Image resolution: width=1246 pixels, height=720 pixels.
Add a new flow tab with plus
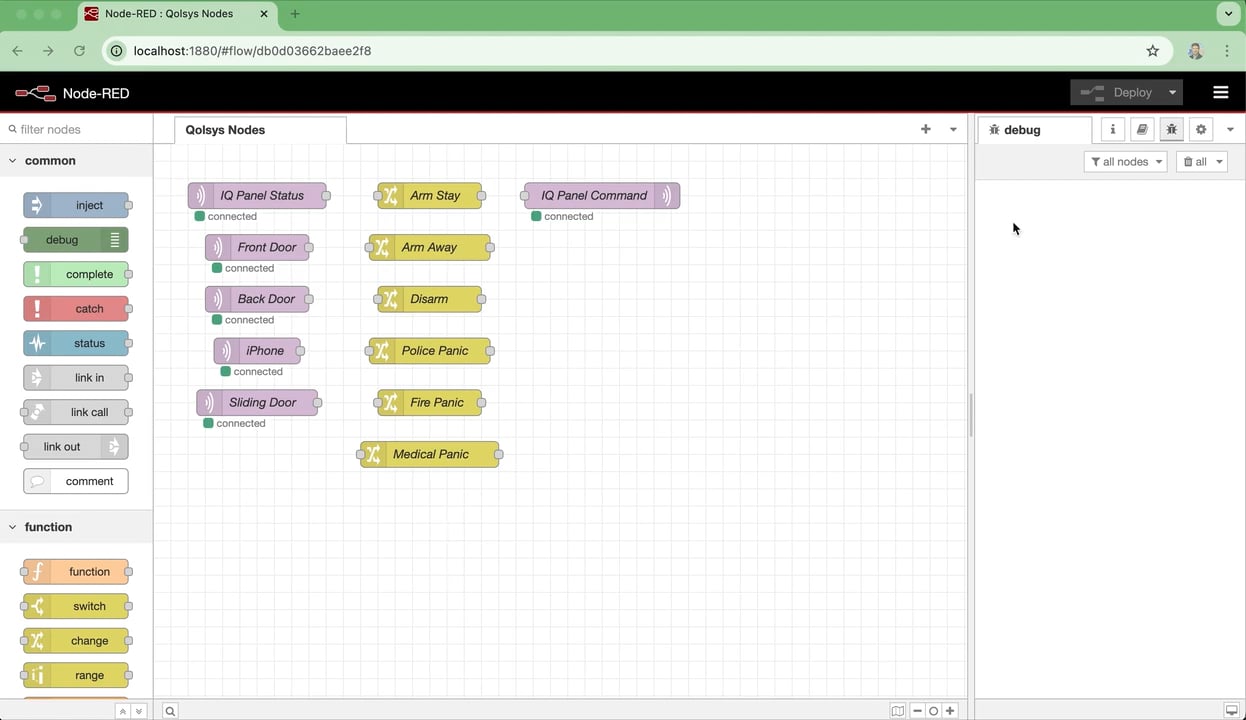(x=926, y=129)
